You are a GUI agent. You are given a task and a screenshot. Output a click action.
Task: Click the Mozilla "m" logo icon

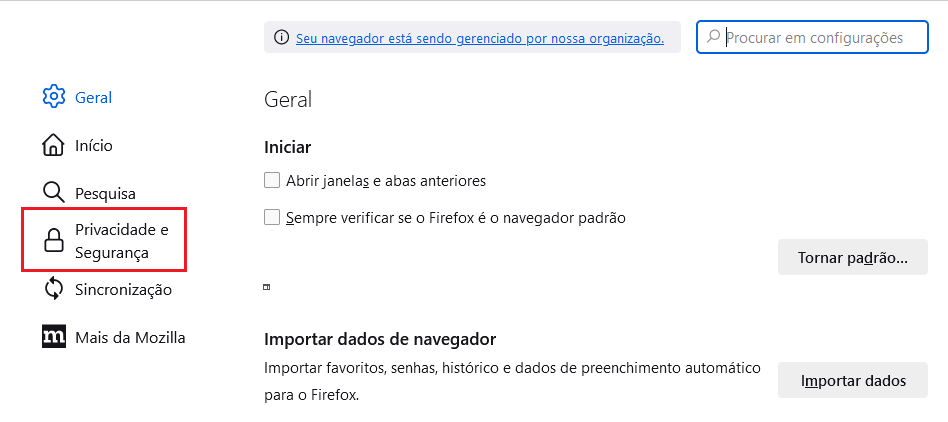[x=54, y=337]
